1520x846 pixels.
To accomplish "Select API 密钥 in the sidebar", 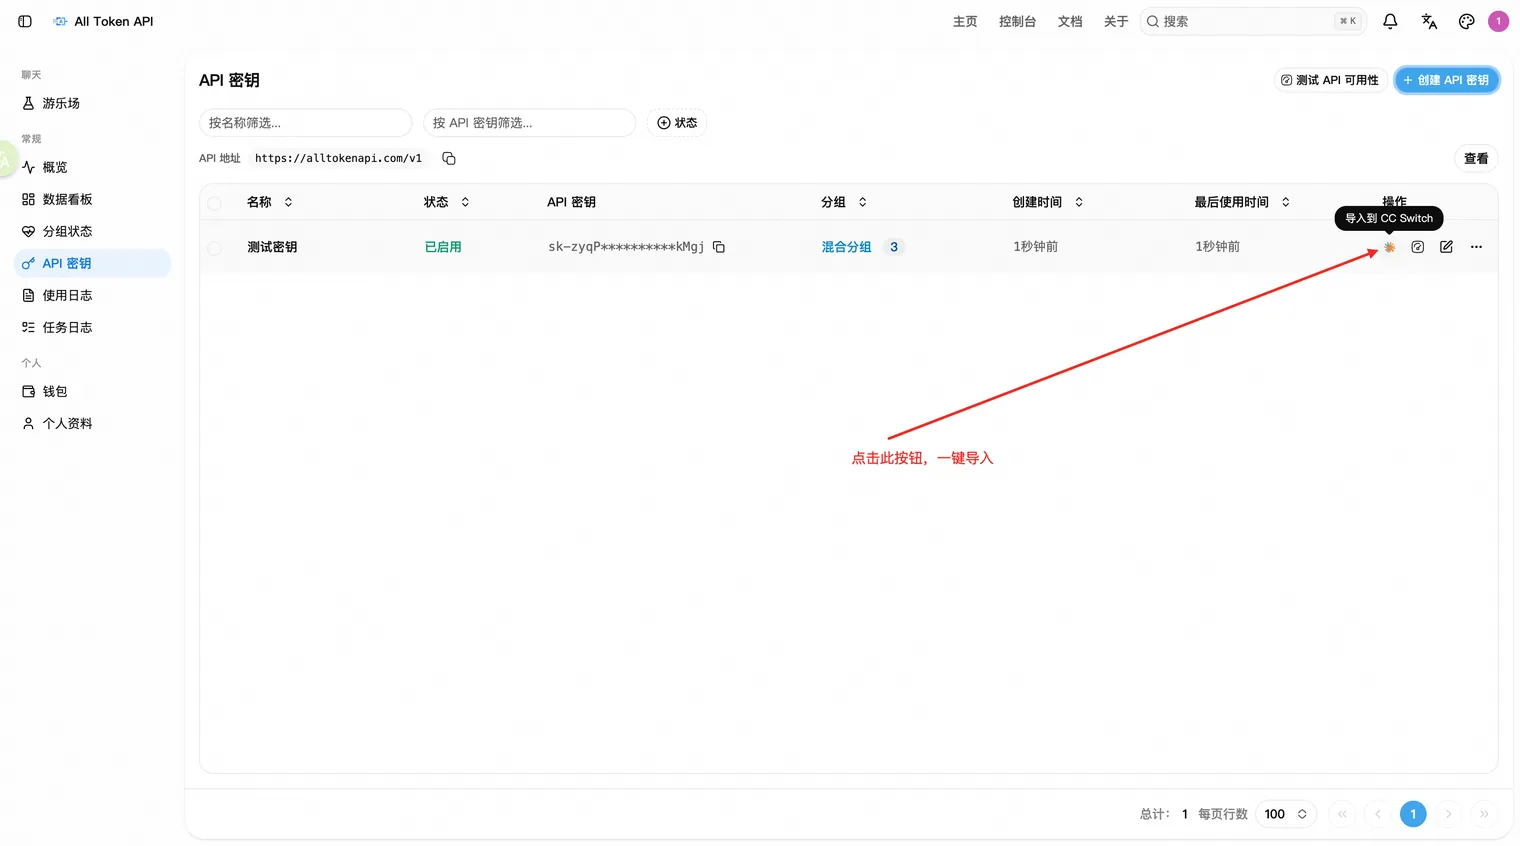I will 93,263.
